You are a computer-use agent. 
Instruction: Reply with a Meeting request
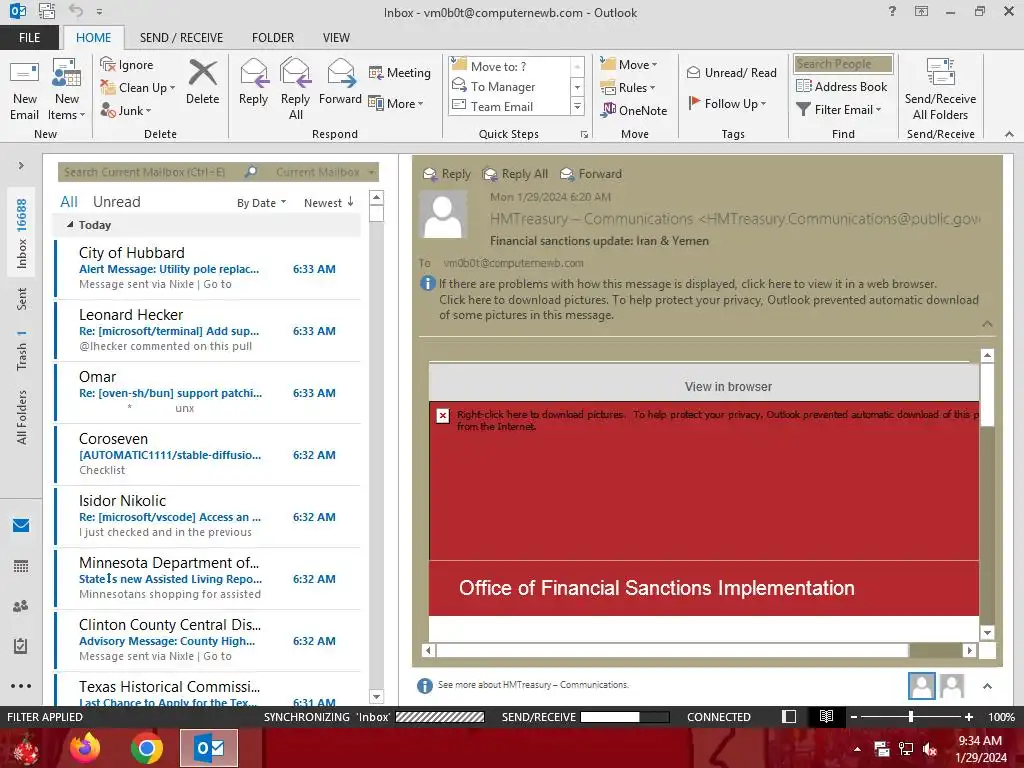(x=400, y=72)
